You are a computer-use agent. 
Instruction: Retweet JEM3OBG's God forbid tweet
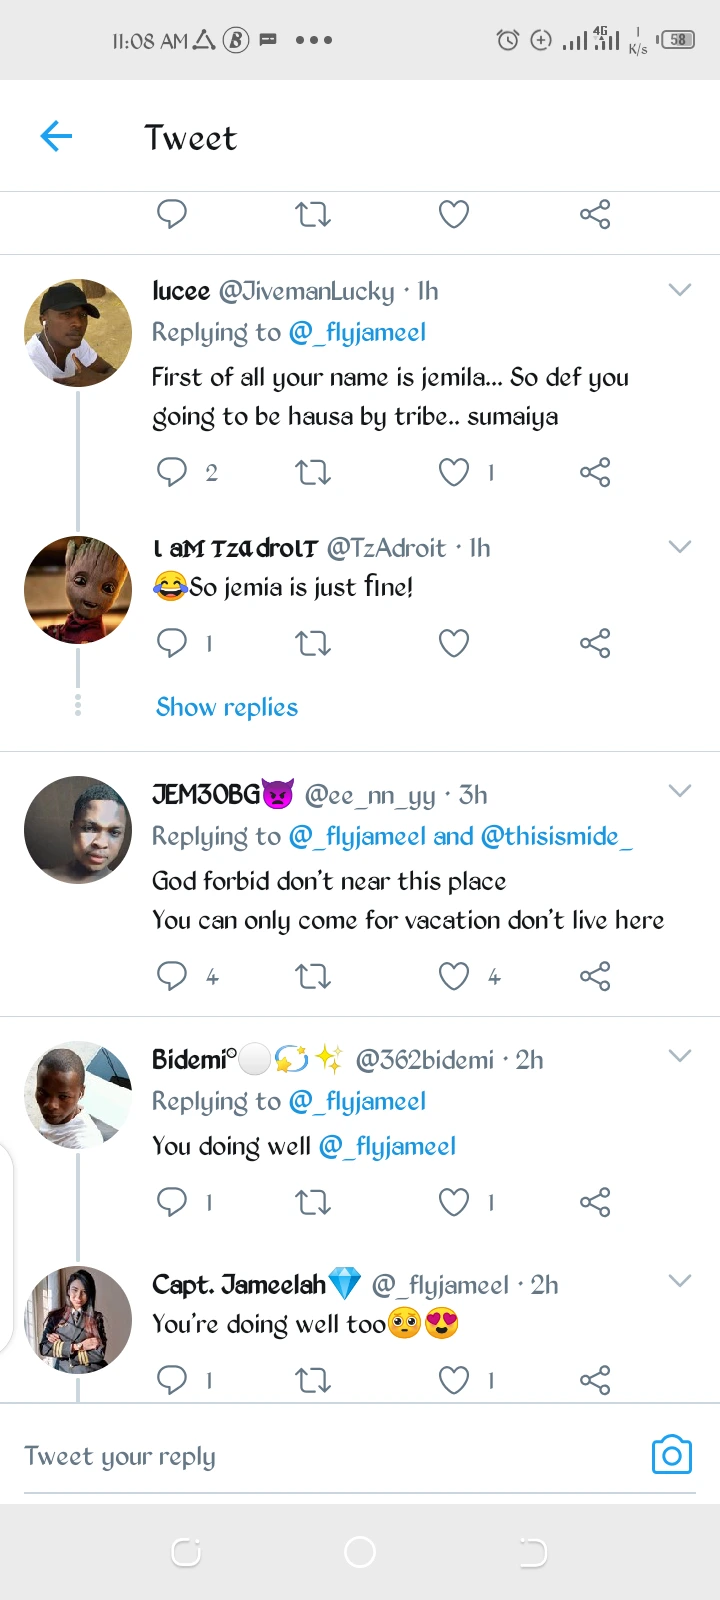coord(313,976)
